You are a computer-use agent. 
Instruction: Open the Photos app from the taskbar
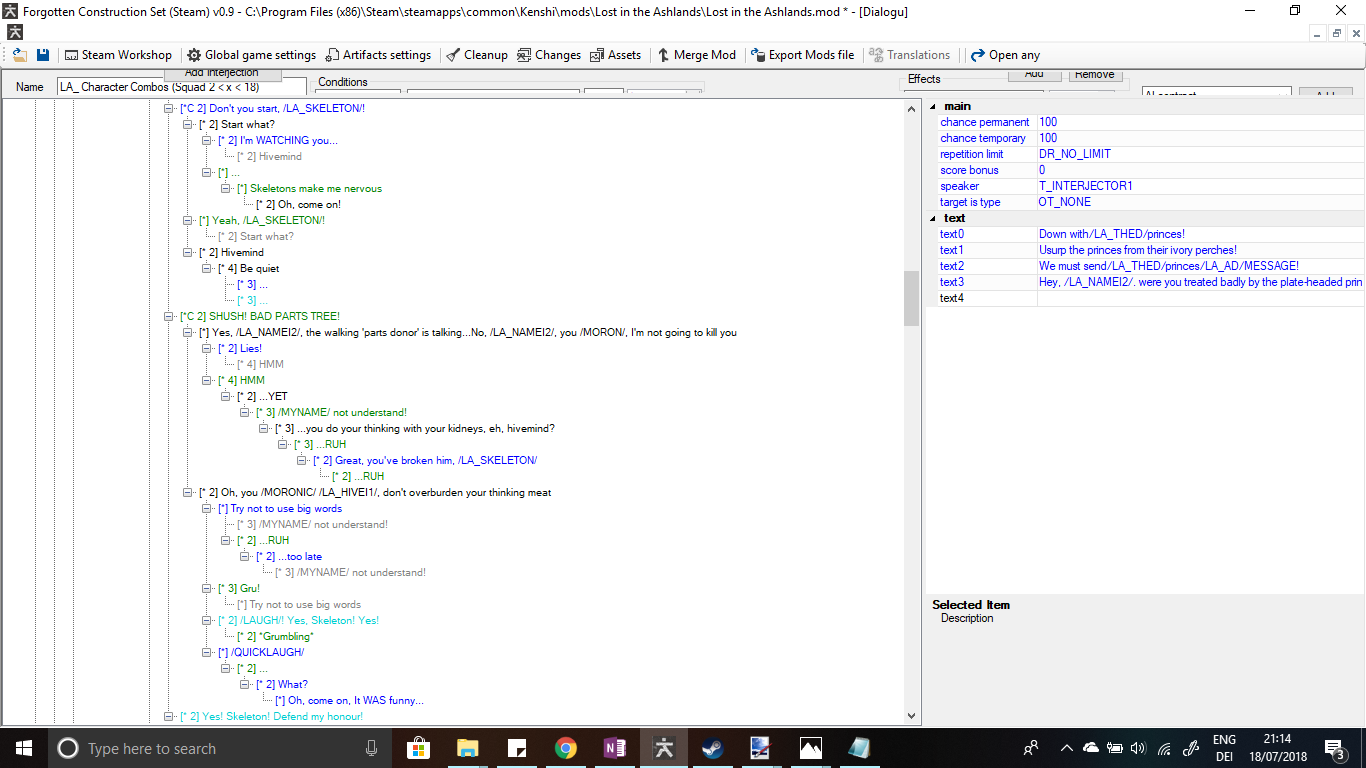(811, 748)
